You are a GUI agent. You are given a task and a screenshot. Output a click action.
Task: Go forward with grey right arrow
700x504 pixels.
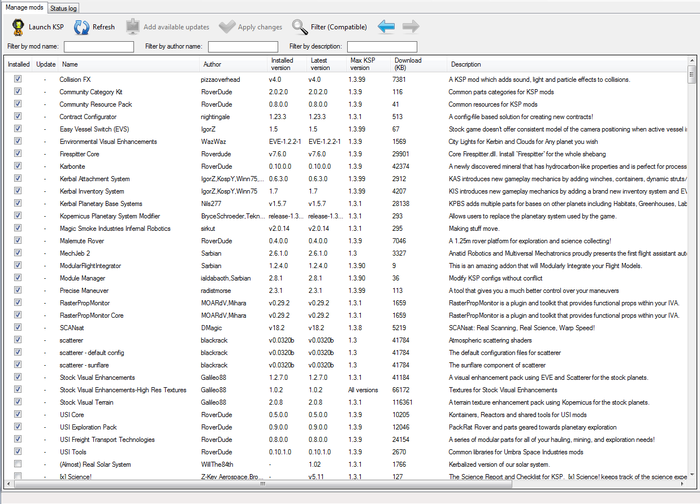tap(411, 27)
